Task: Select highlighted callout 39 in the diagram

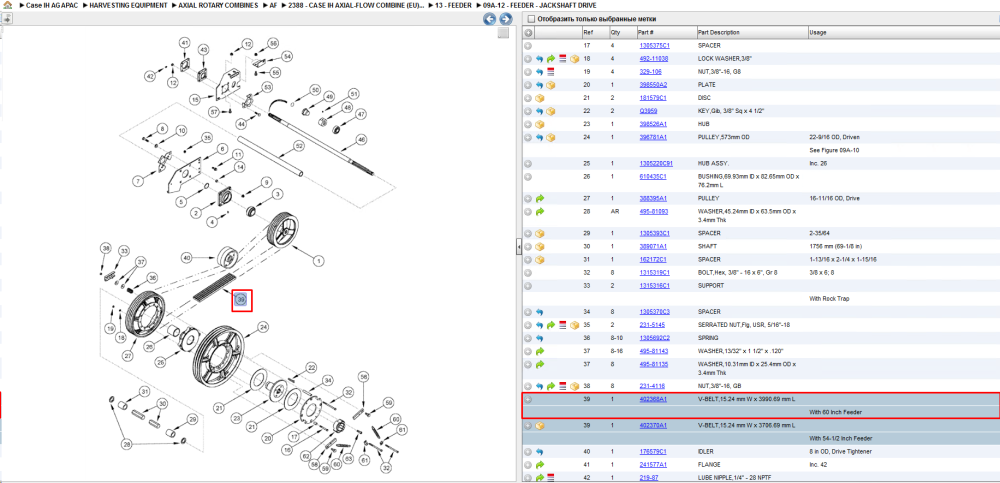Action: 241,299
